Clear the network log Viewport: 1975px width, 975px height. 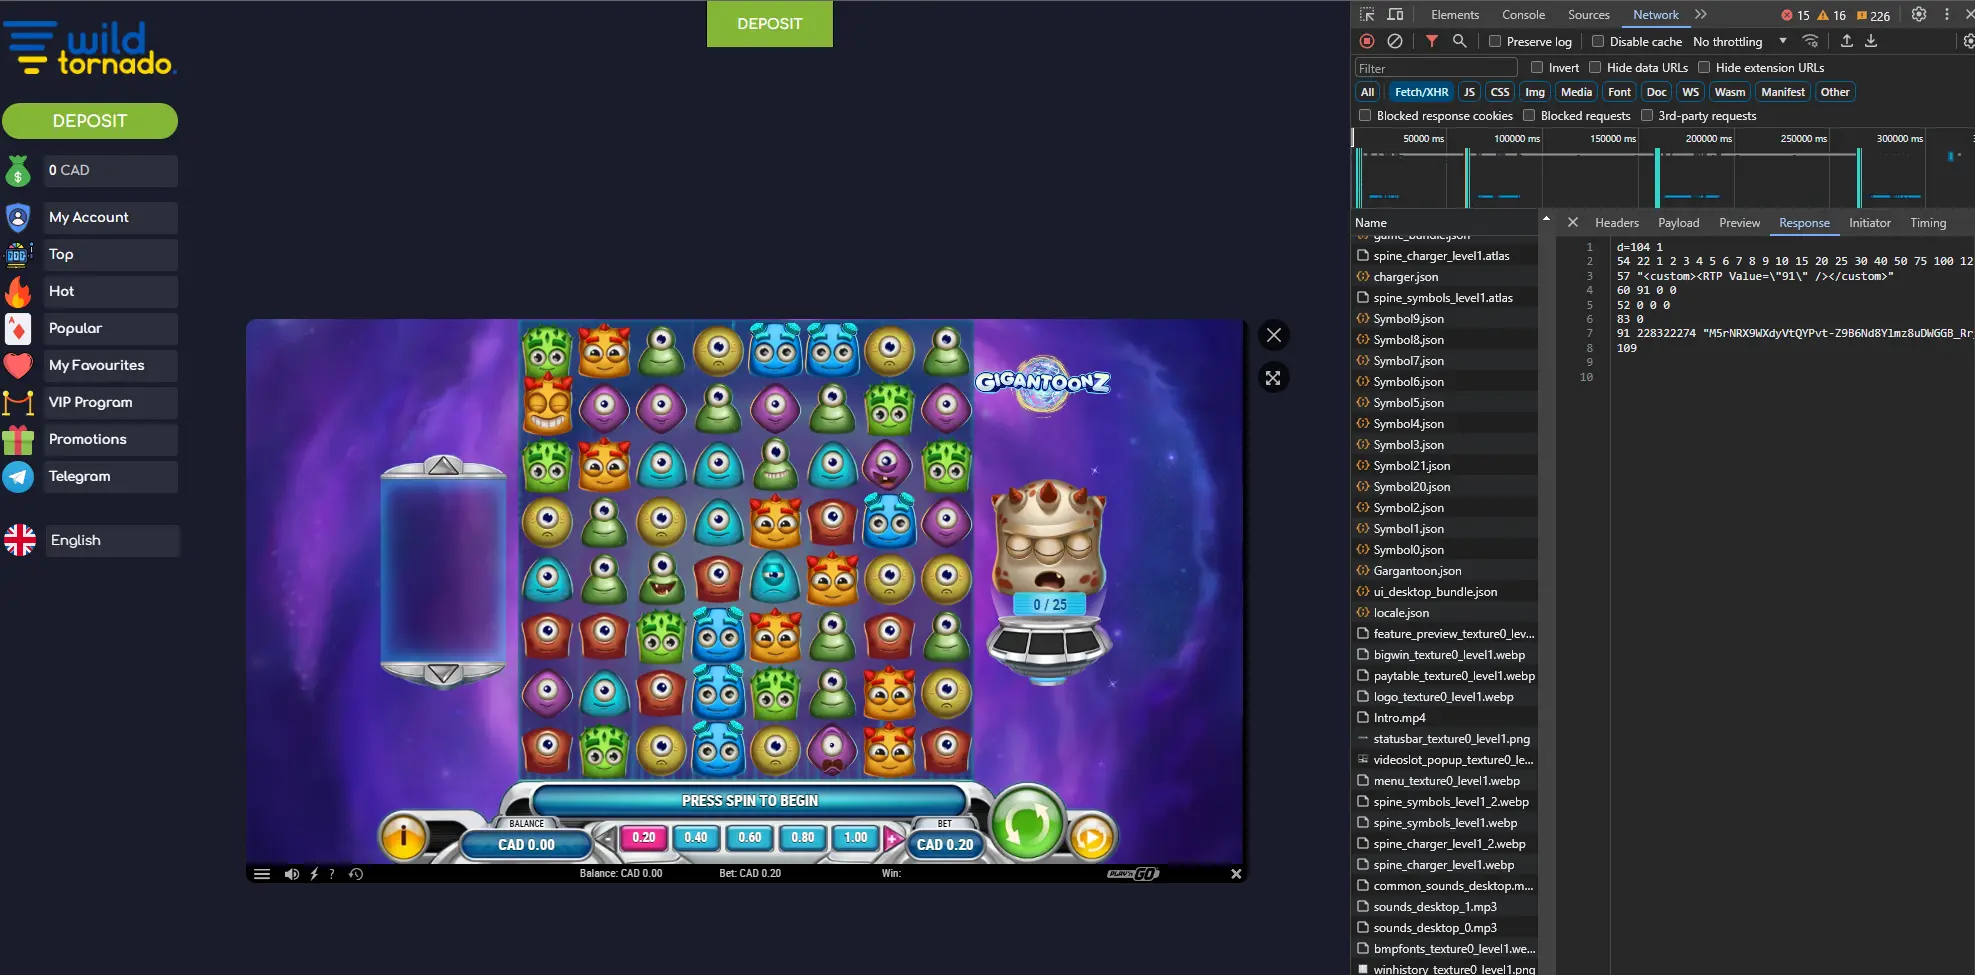(1395, 41)
